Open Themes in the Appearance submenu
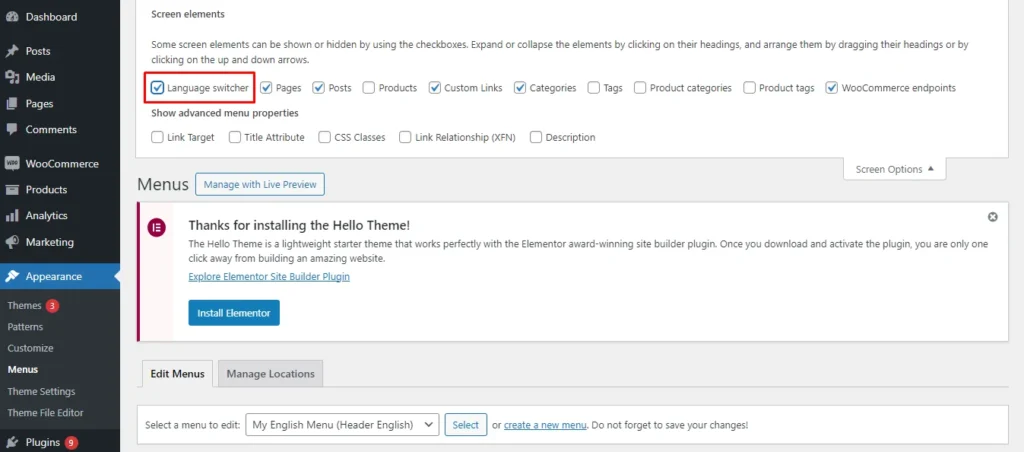Viewport: 1024px width, 452px height. 24,306
